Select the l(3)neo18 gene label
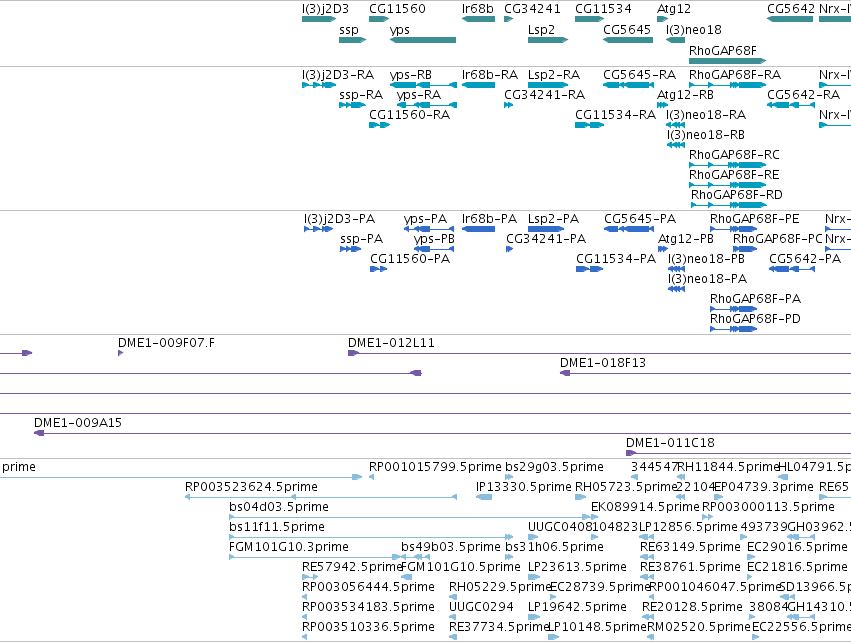Image resolution: width=851 pixels, height=642 pixels. [x=694, y=29]
